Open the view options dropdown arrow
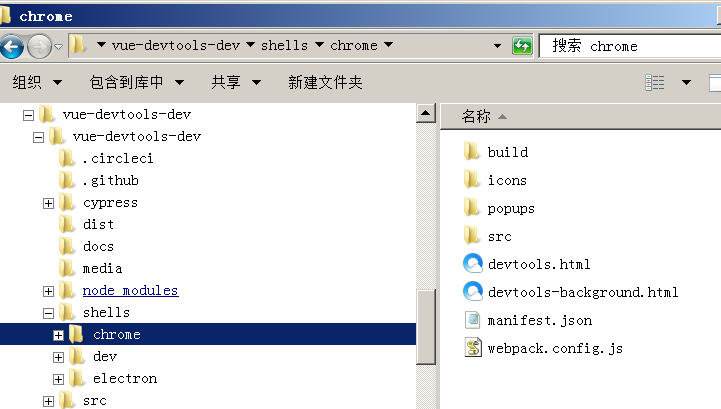Viewport: 721px width, 409px height. [686, 83]
